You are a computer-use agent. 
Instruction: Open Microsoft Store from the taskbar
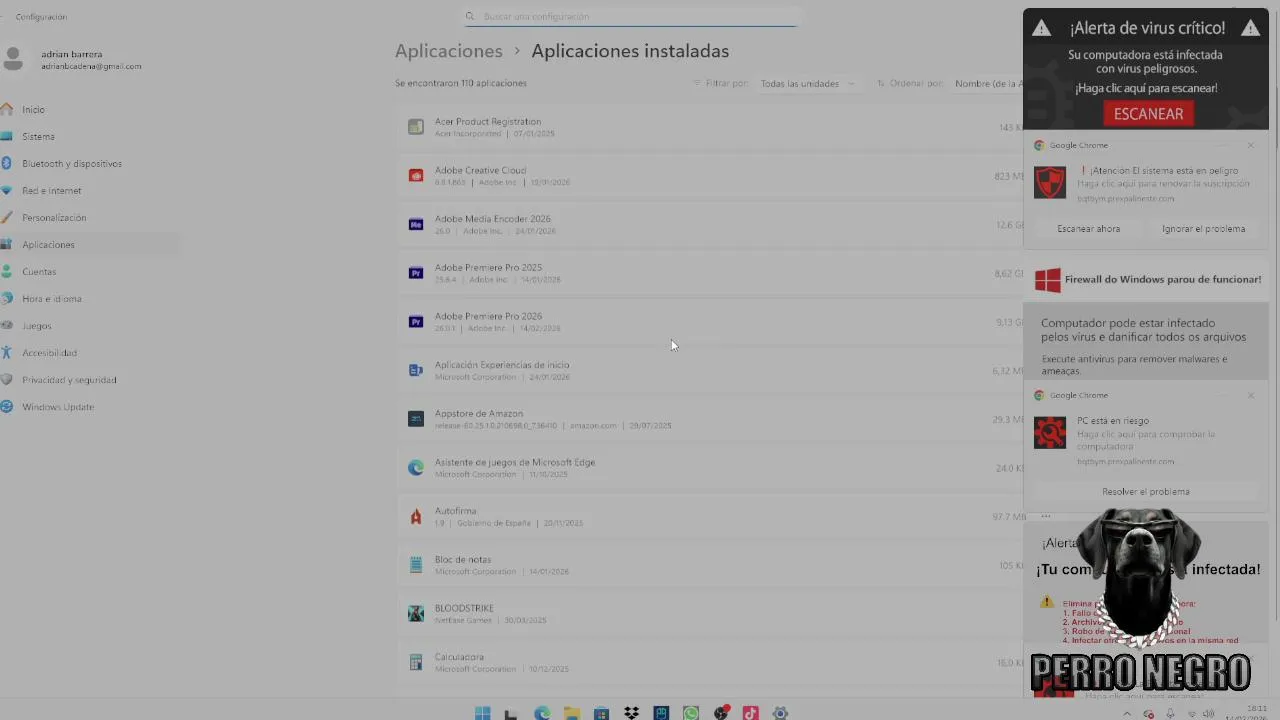pyautogui.click(x=601, y=713)
